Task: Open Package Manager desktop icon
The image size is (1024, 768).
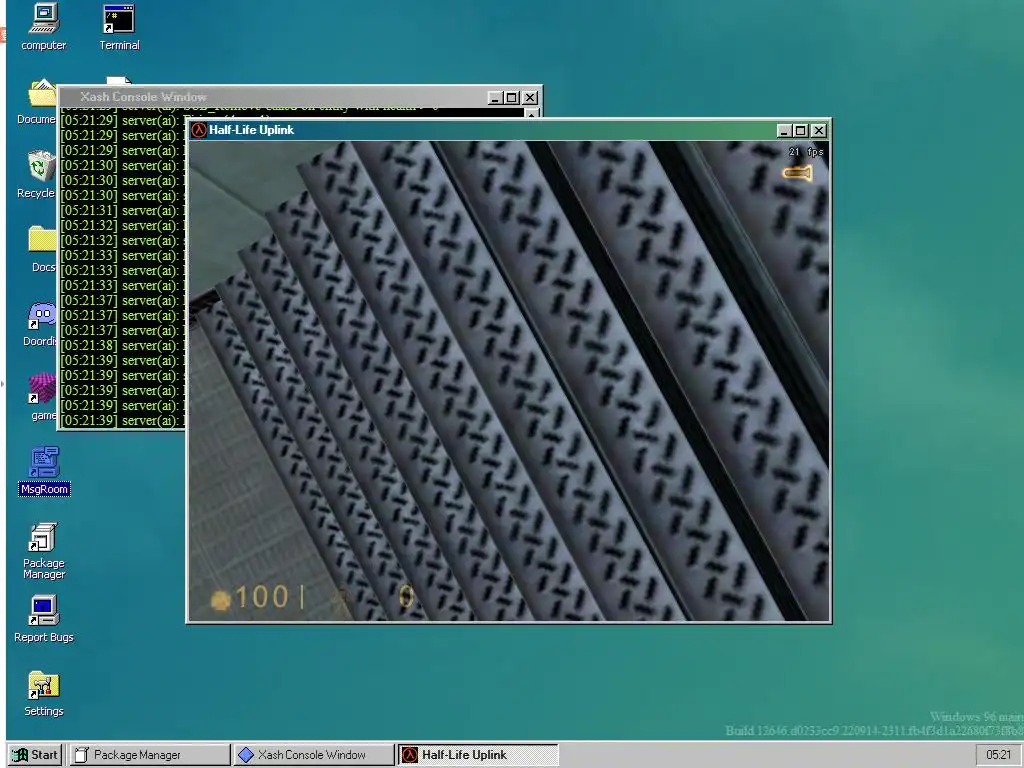Action: 44,551
